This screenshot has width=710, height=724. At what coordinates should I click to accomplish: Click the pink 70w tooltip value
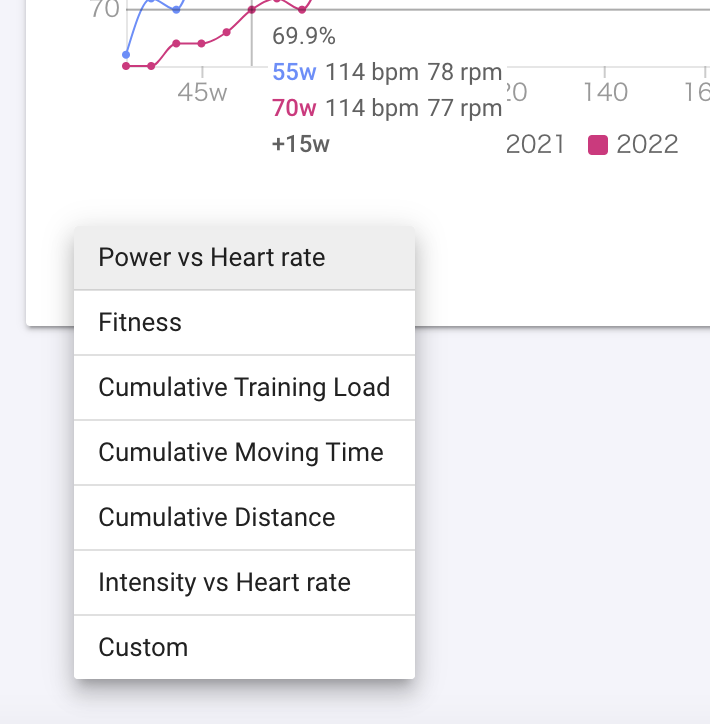click(x=294, y=108)
